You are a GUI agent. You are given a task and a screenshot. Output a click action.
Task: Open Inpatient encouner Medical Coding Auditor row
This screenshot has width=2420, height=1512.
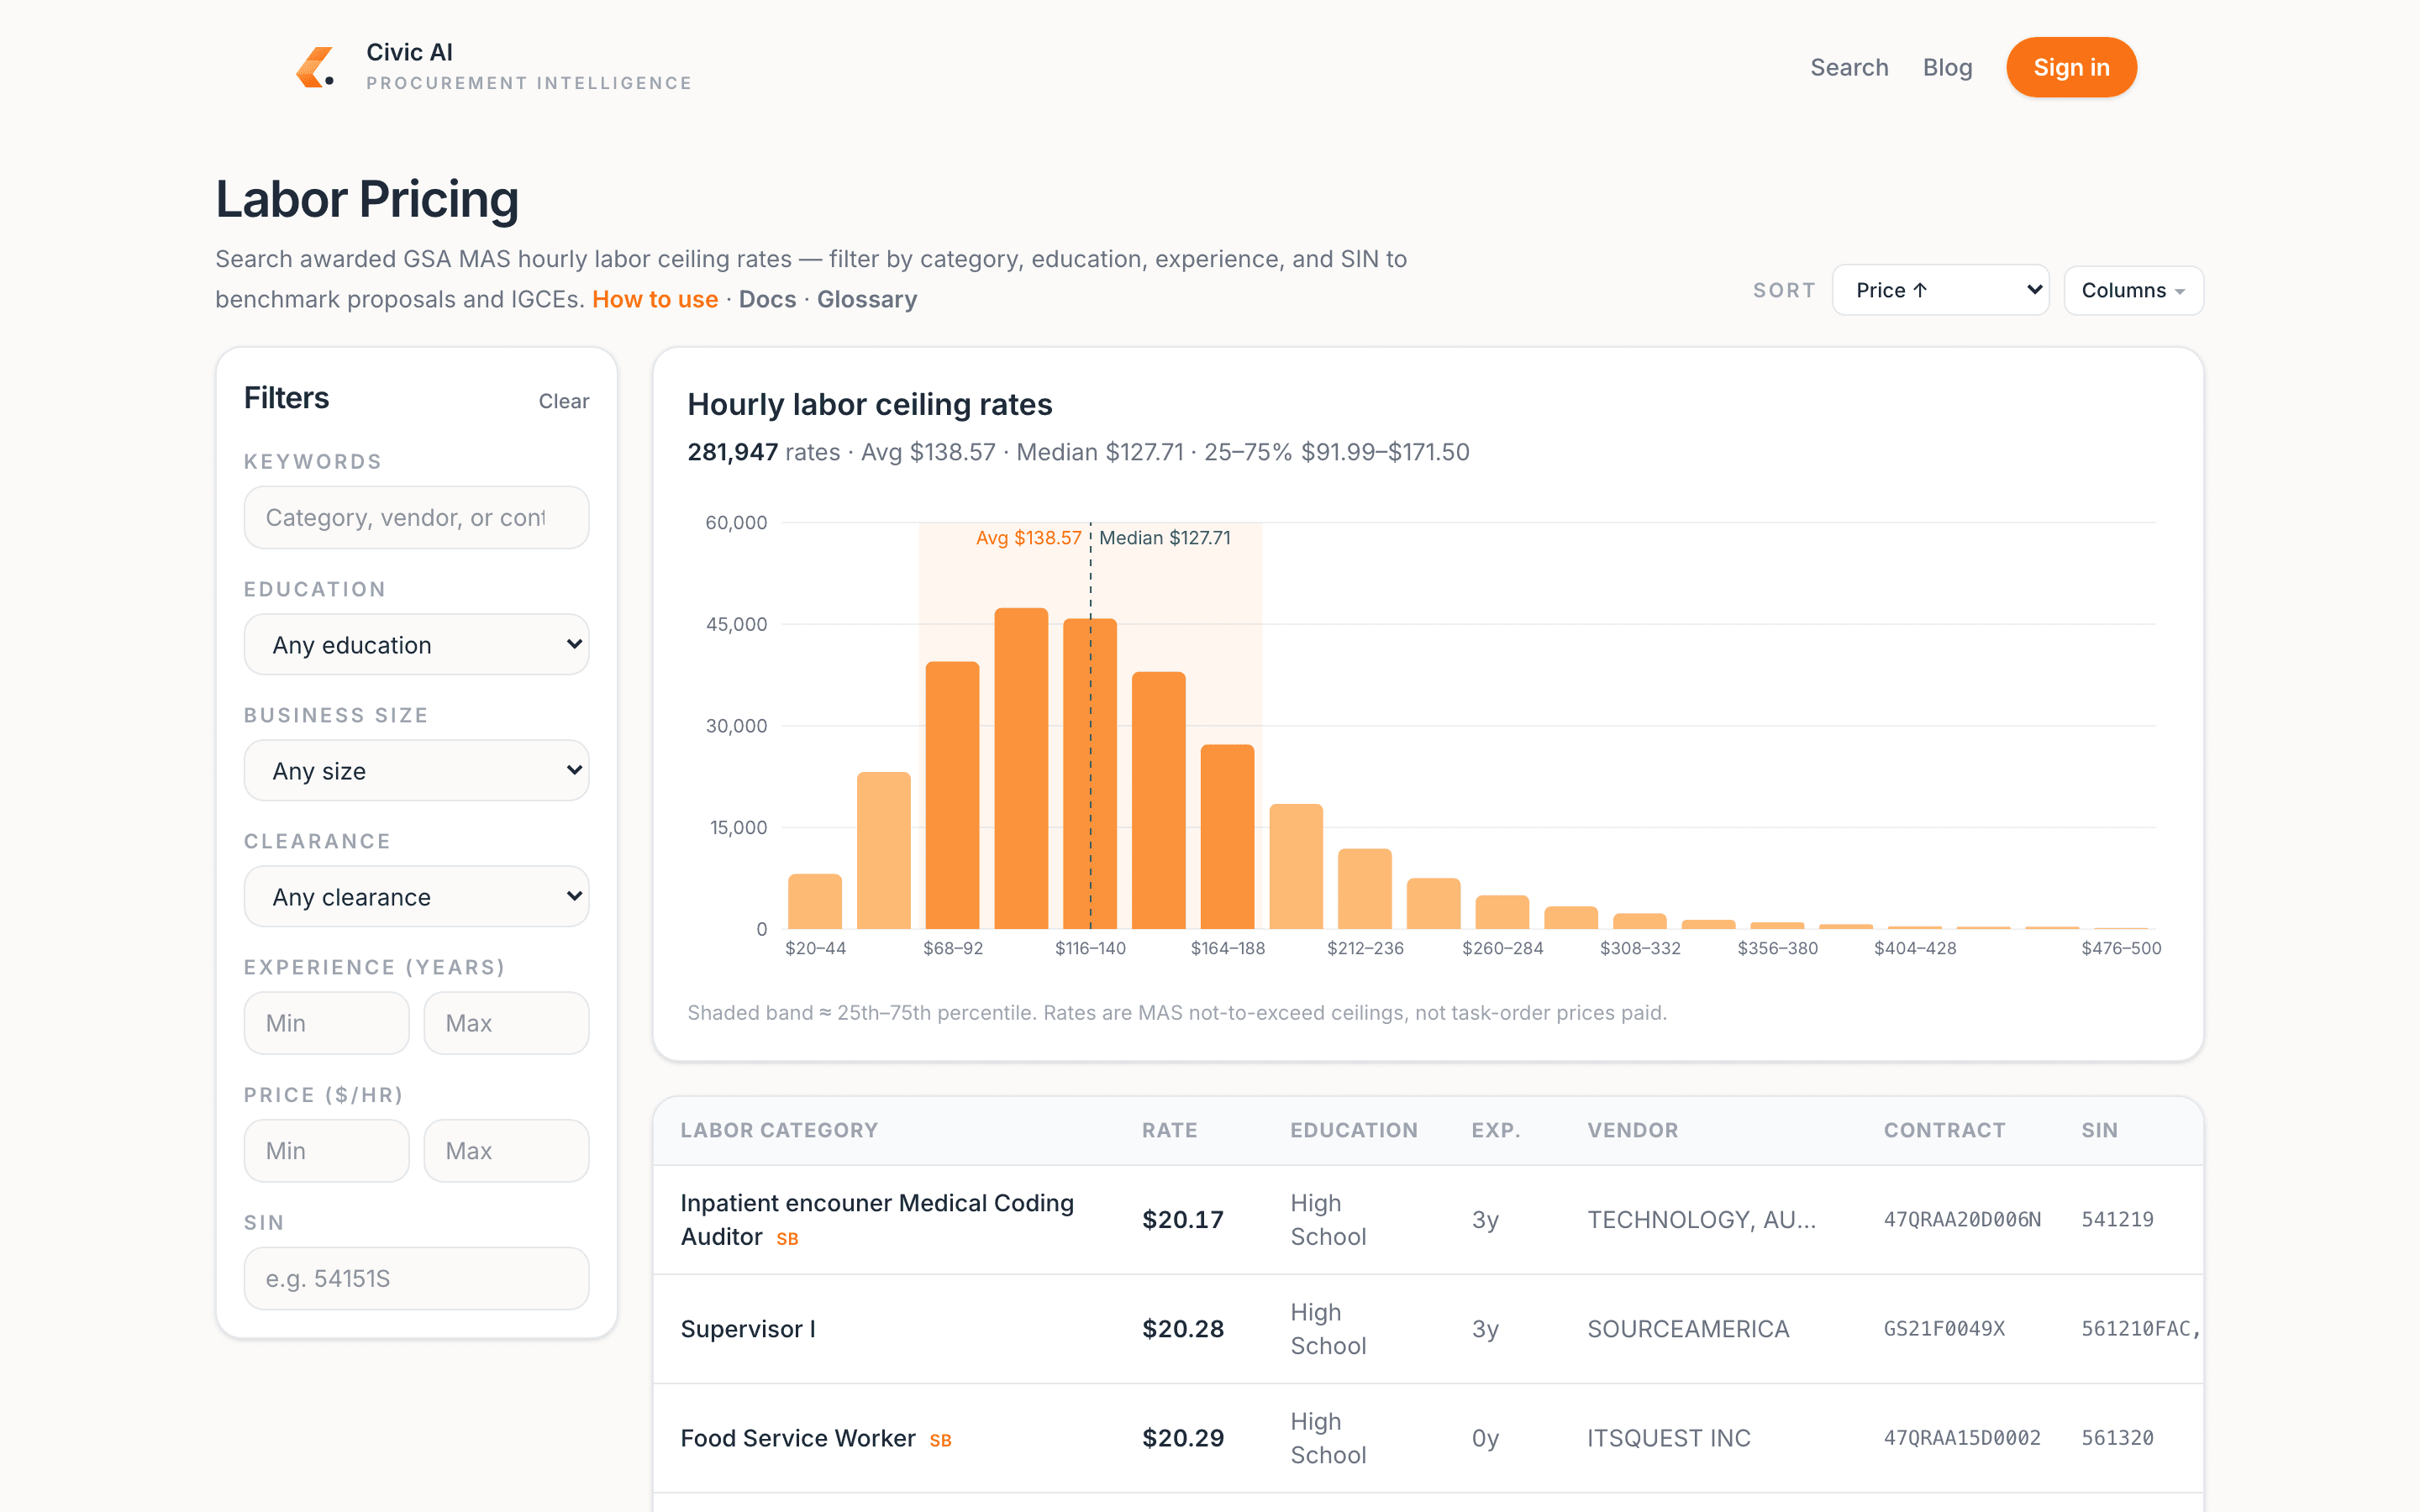click(1428, 1219)
